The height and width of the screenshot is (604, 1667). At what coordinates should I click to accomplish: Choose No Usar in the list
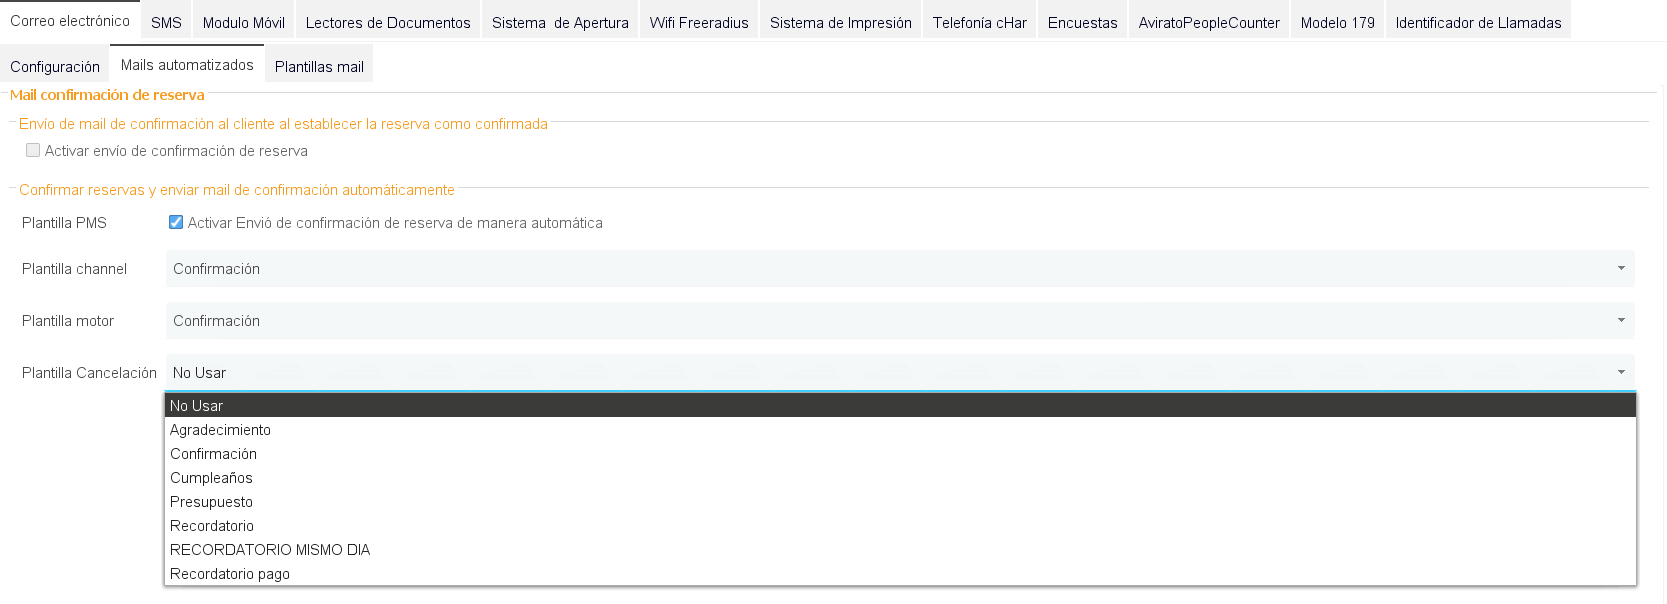(900, 405)
